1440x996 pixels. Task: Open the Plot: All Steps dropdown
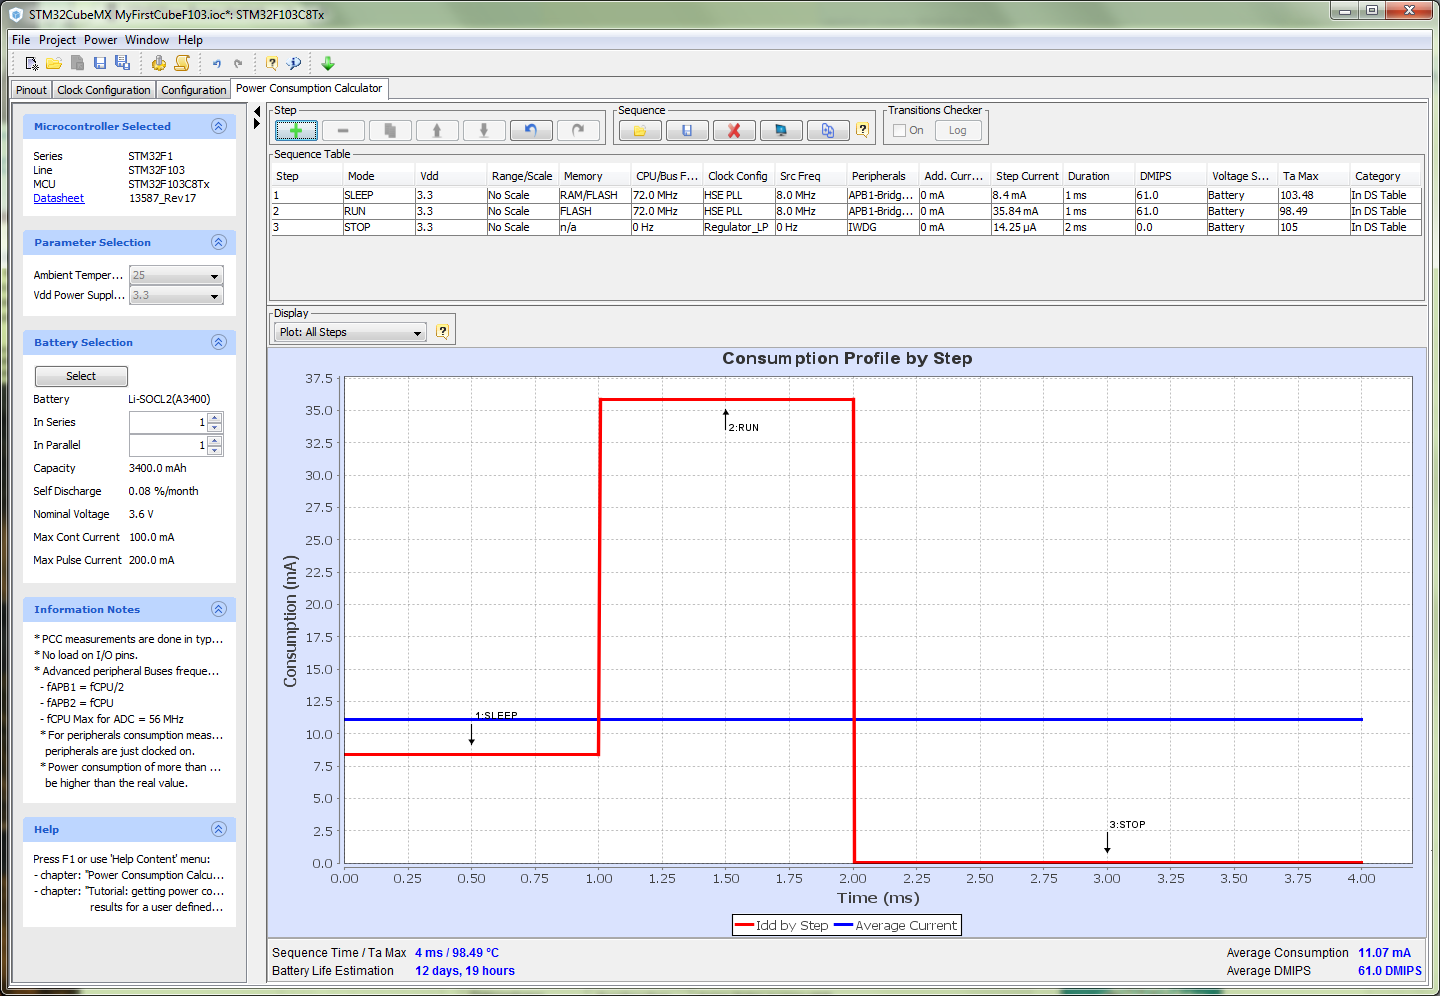(350, 332)
